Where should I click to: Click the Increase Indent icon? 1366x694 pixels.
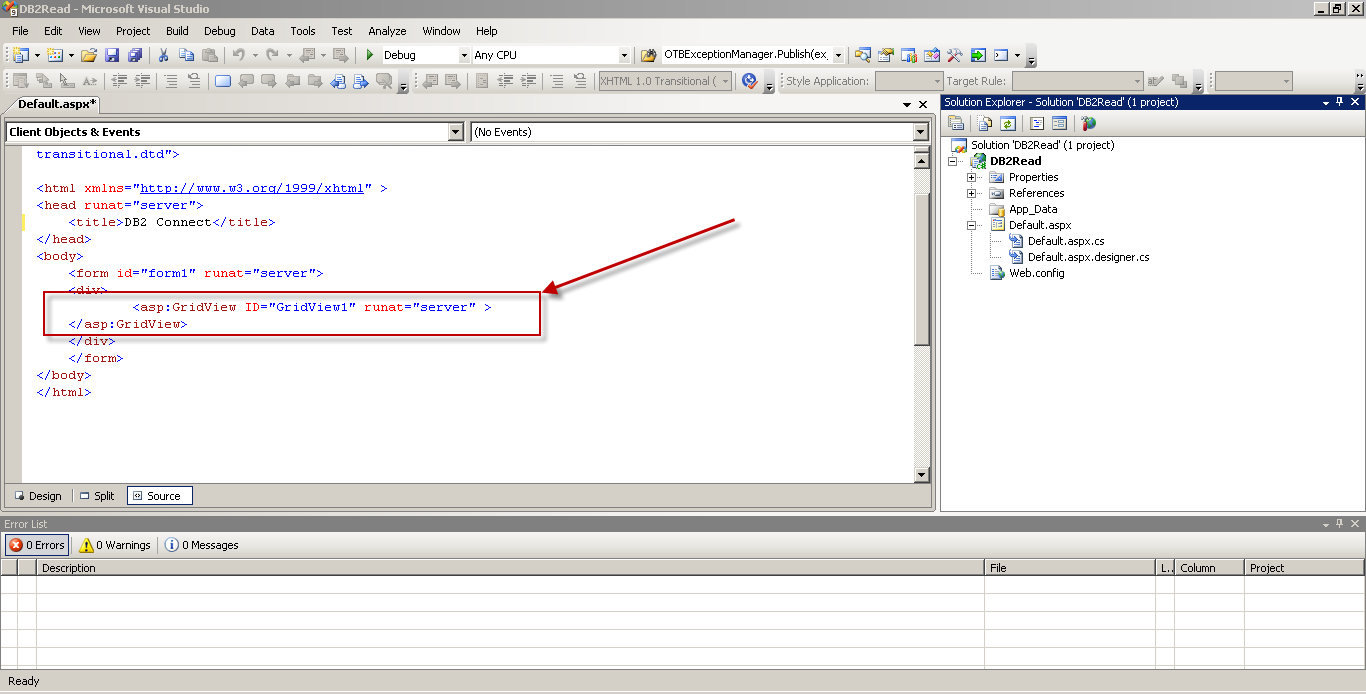(142, 81)
